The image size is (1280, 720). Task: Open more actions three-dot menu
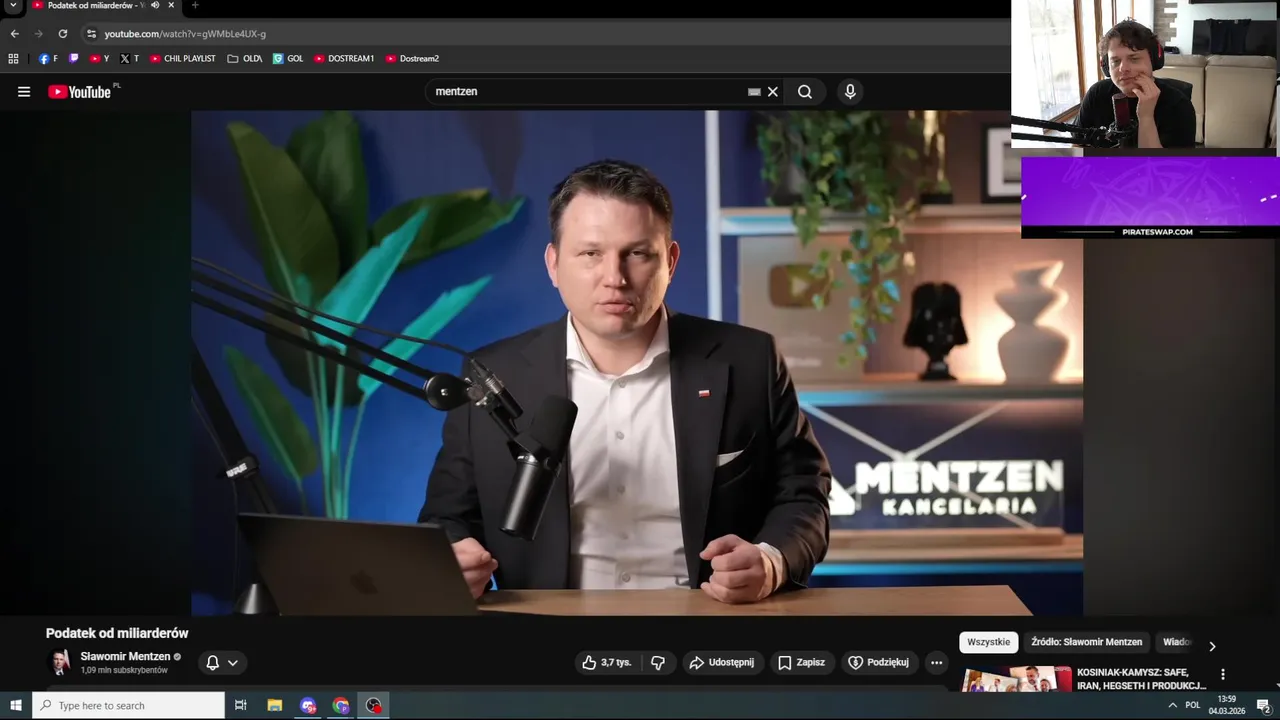(936, 663)
